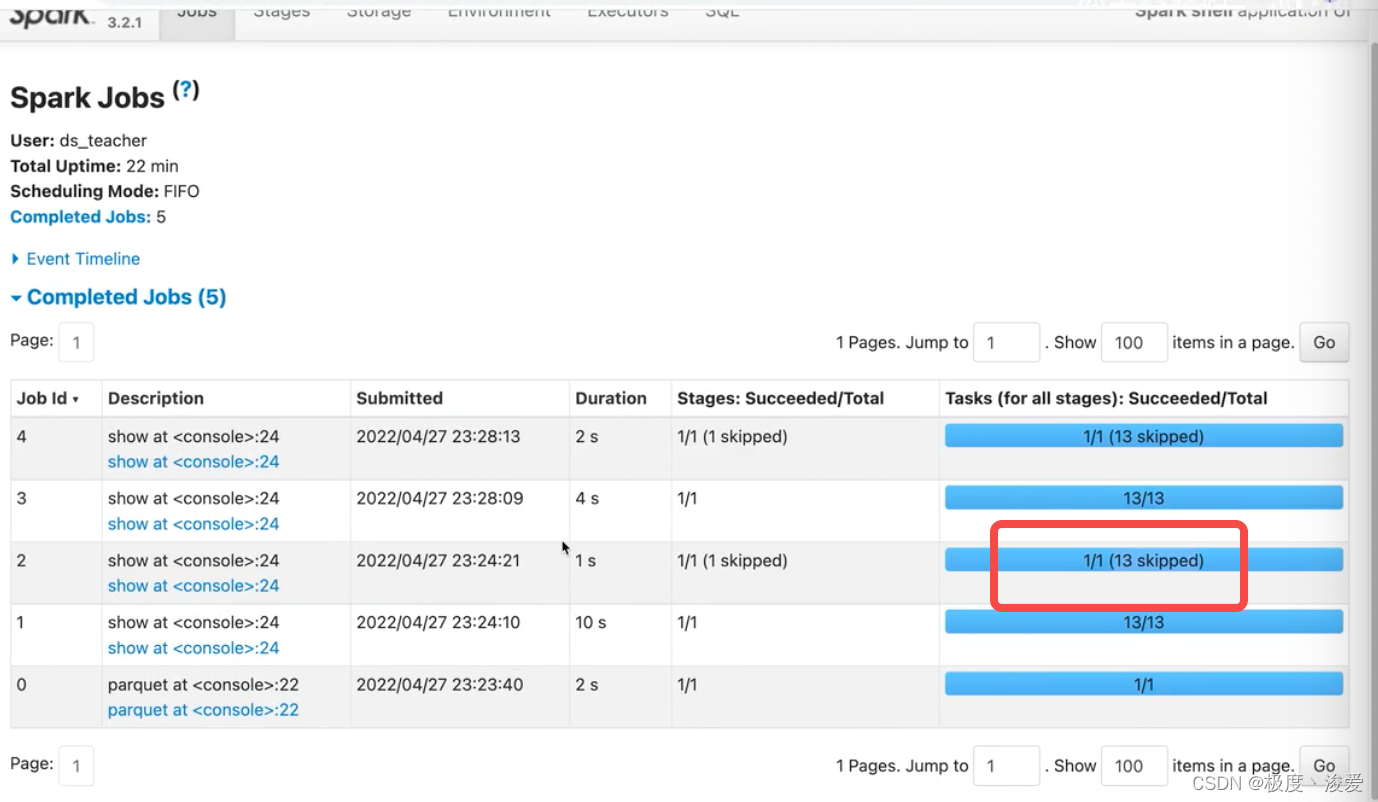Open job 4 show at <console>:24 link

(193, 462)
